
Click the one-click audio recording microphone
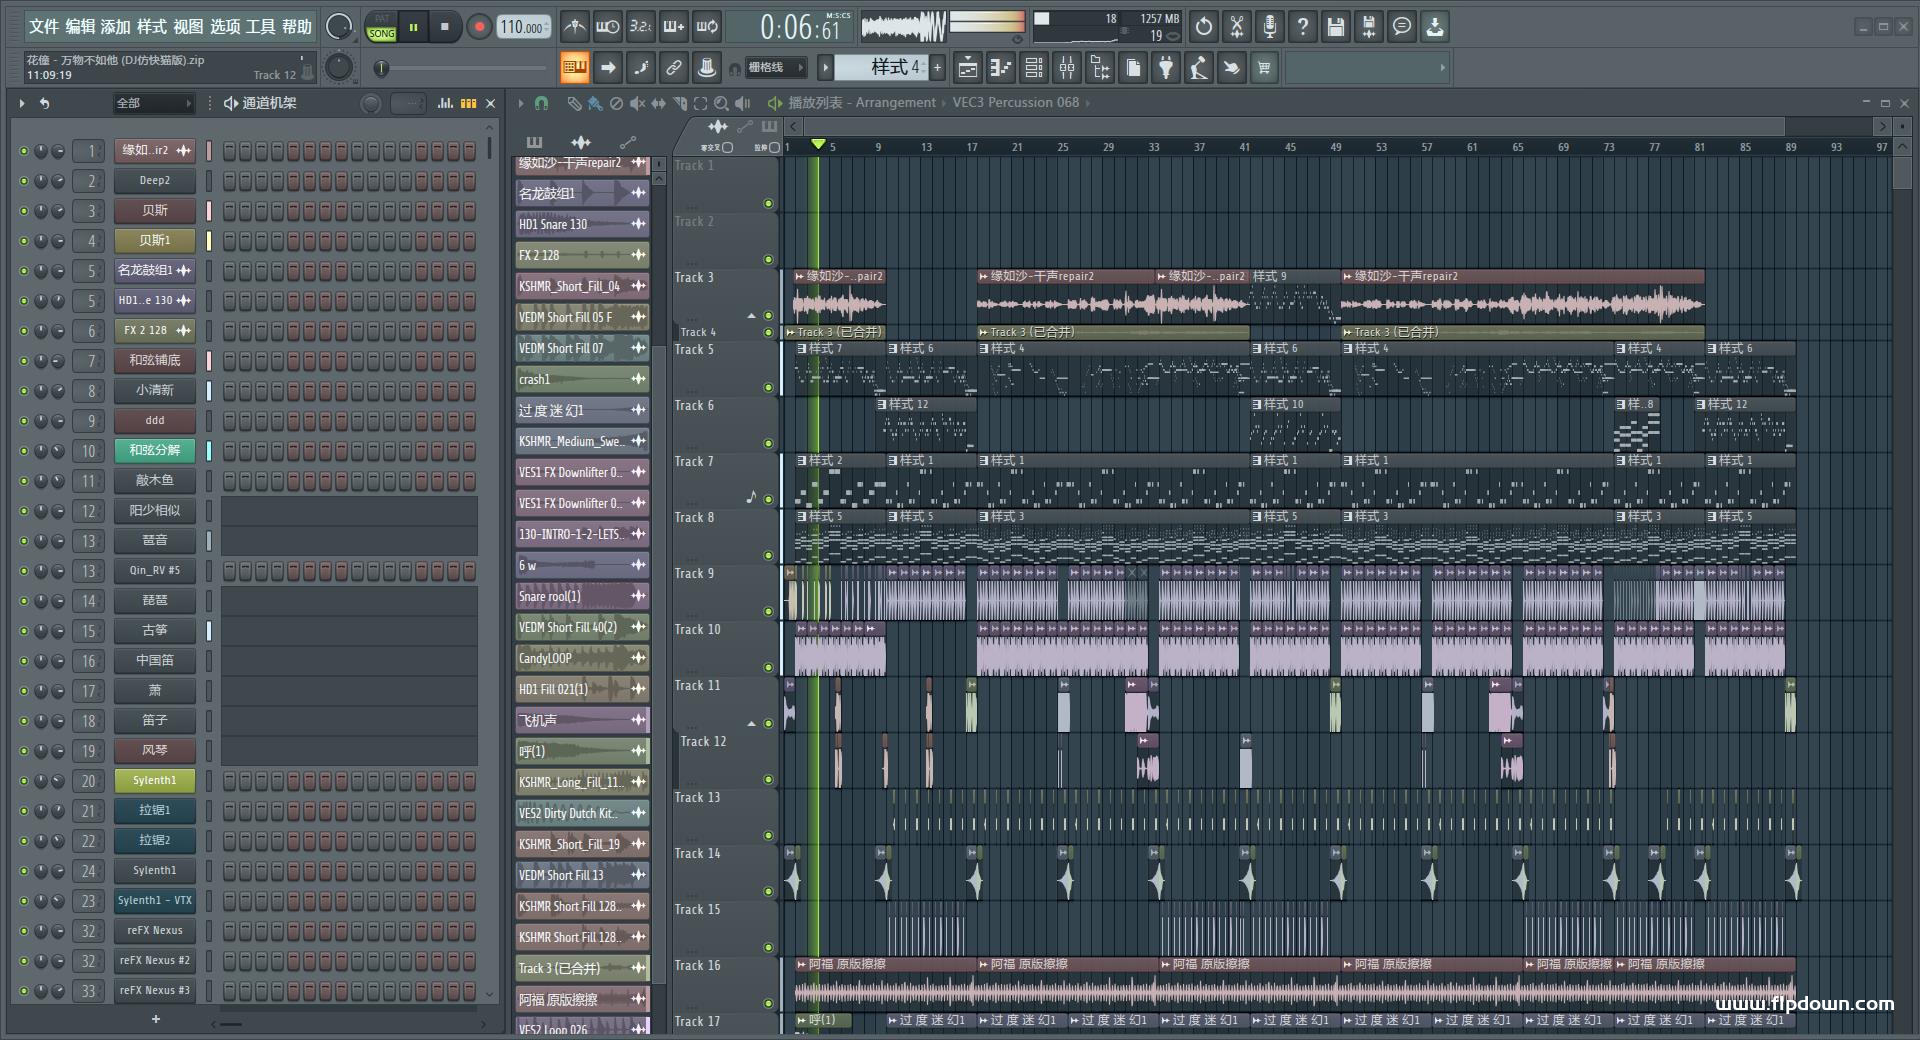[1270, 27]
